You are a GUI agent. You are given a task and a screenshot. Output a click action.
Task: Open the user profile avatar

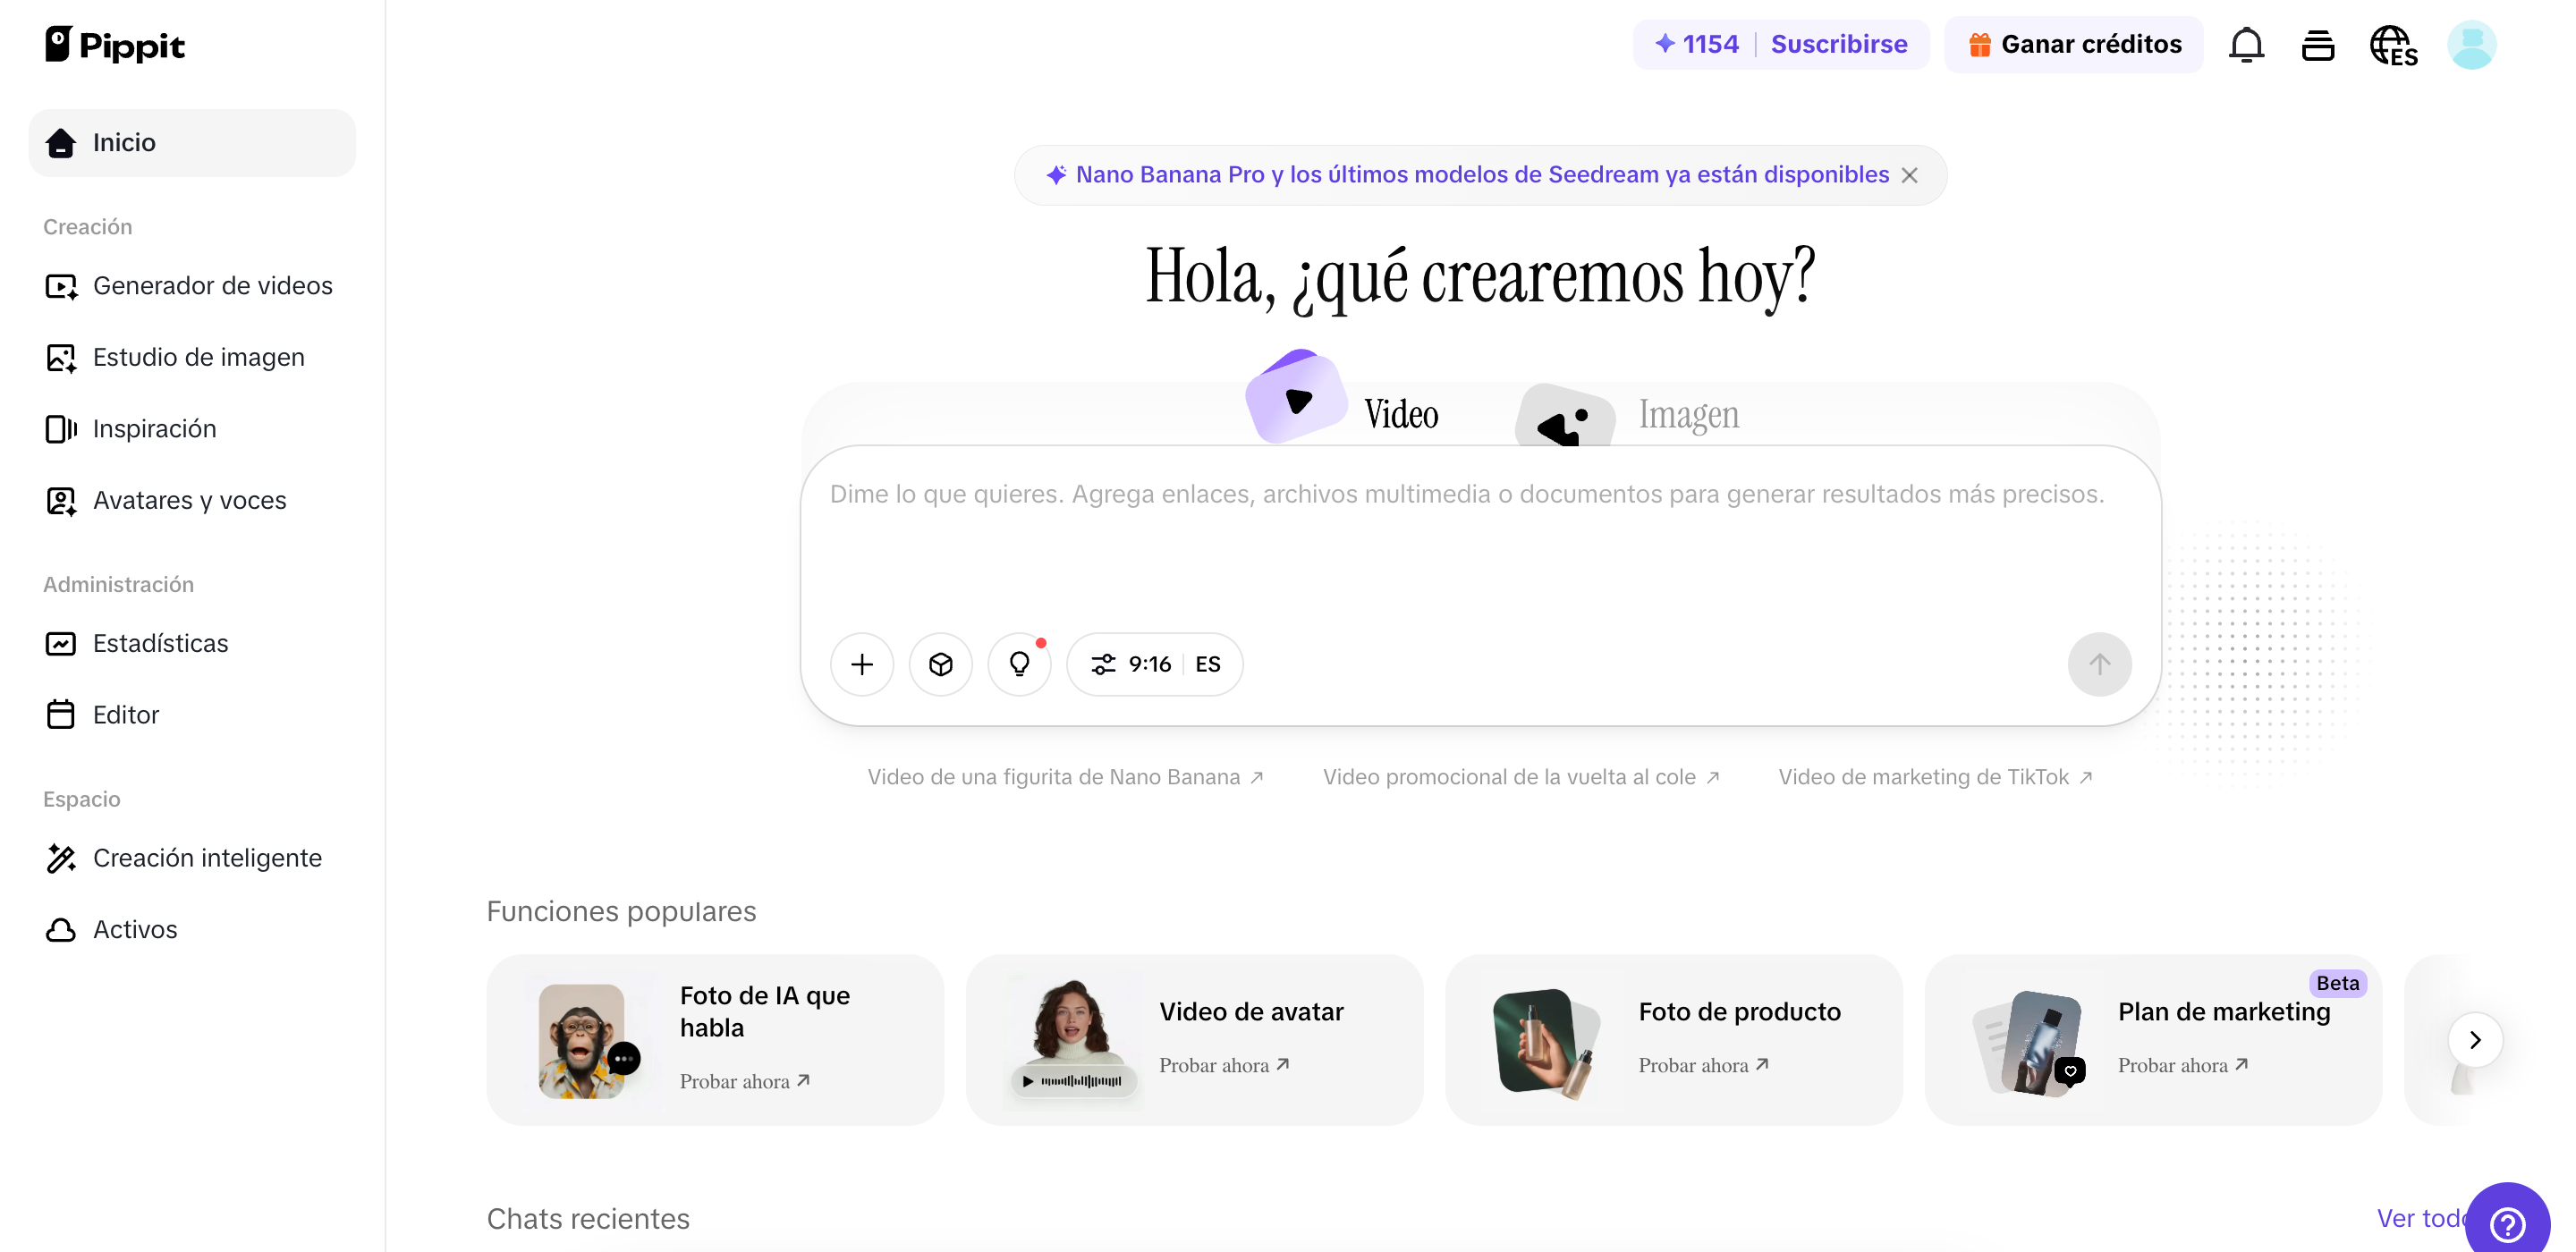pos(2471,45)
